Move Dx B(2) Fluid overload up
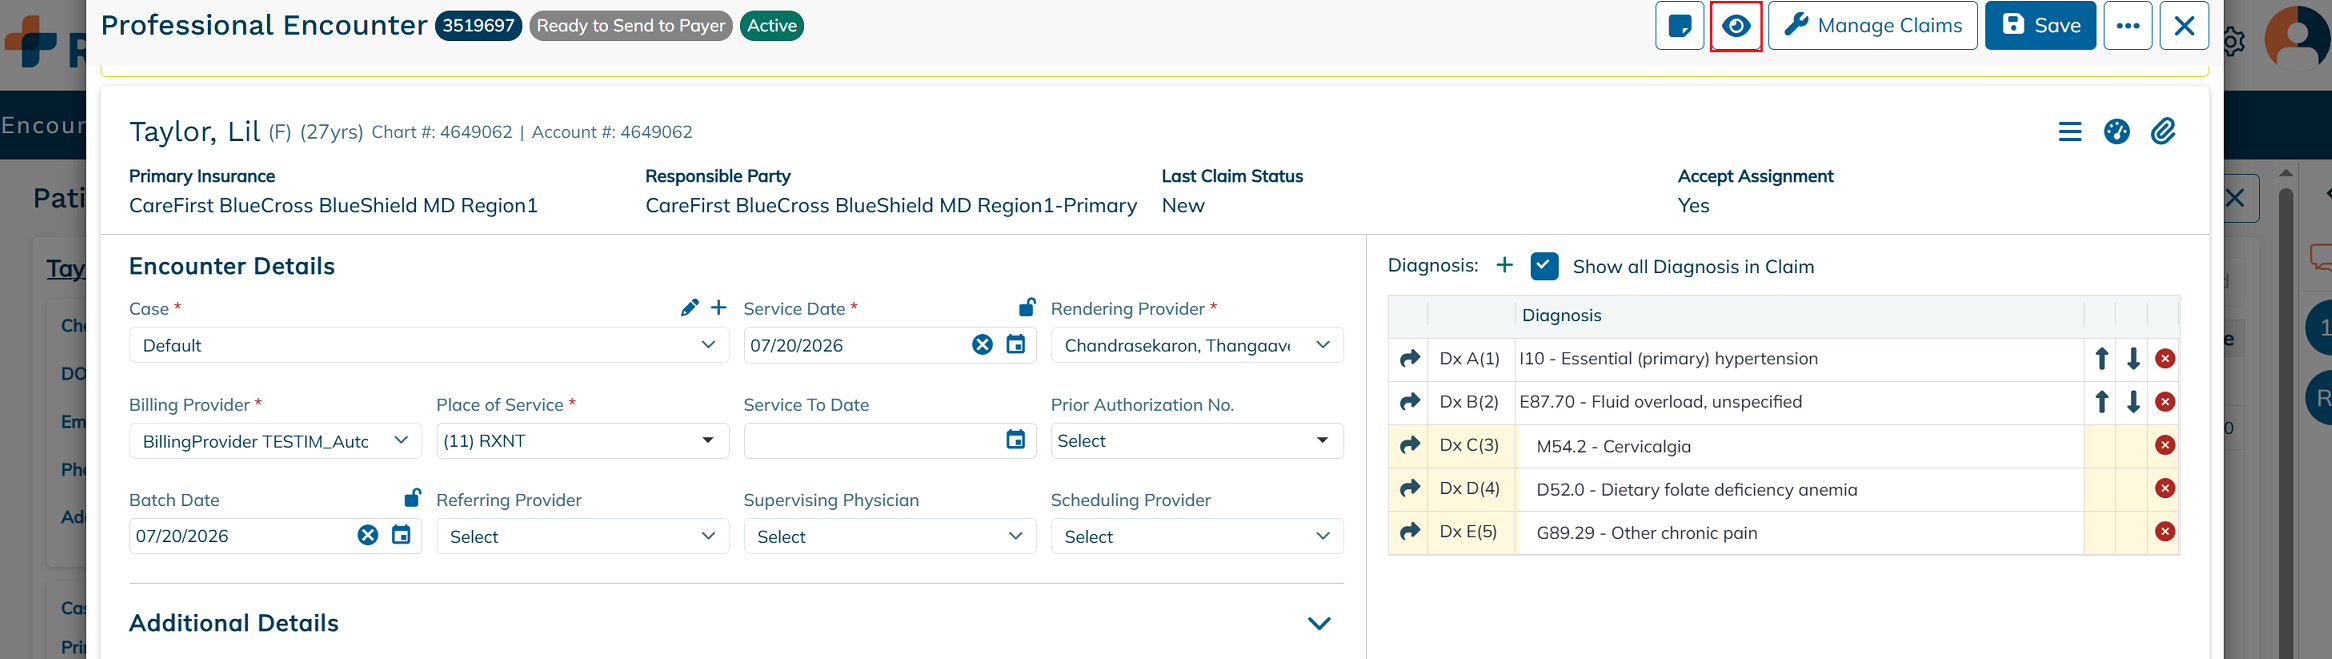Screen dimensions: 2332x659 coord(2102,402)
